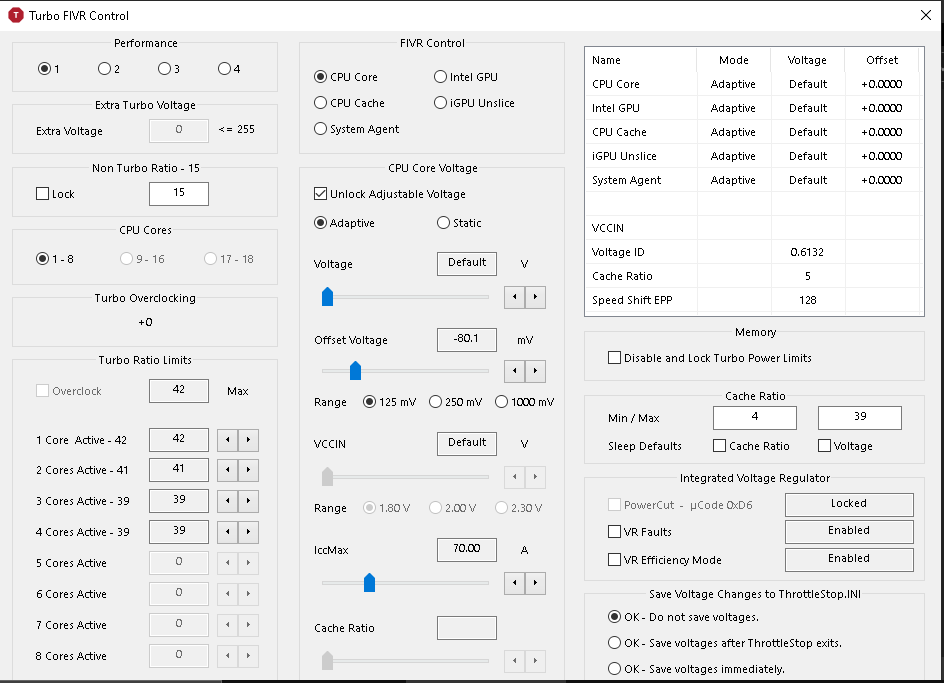Image resolution: width=944 pixels, height=683 pixels.
Task: Click the VR Faults Enabled button
Action: [x=848, y=531]
